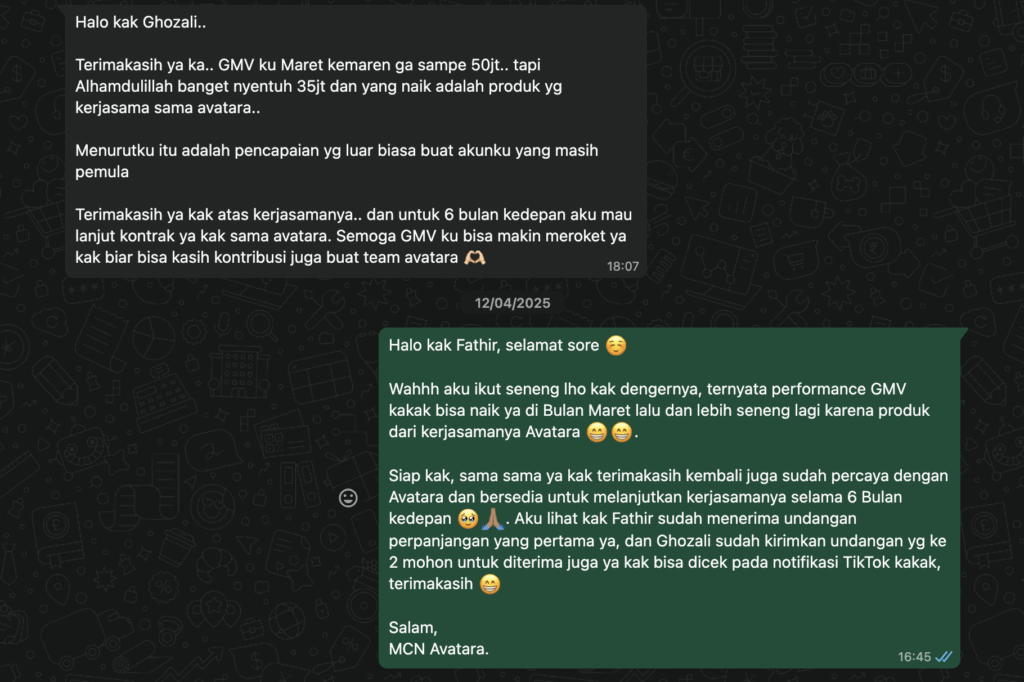Click the pleading face emoji after "kedepan"
1024x682 pixels.
tap(468, 519)
